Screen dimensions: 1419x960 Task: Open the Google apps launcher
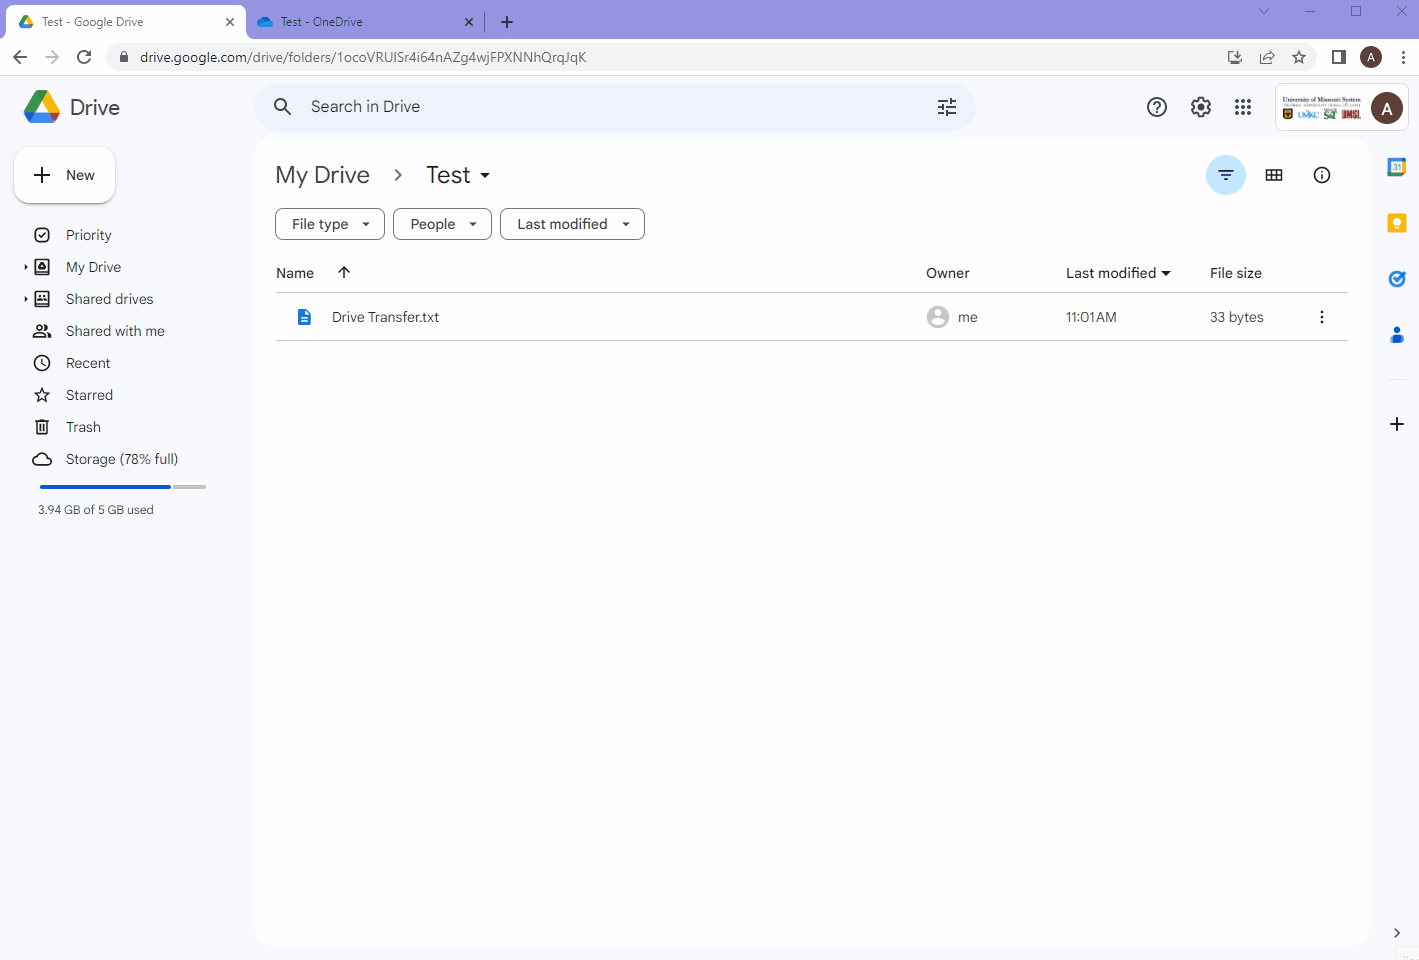[x=1242, y=106]
